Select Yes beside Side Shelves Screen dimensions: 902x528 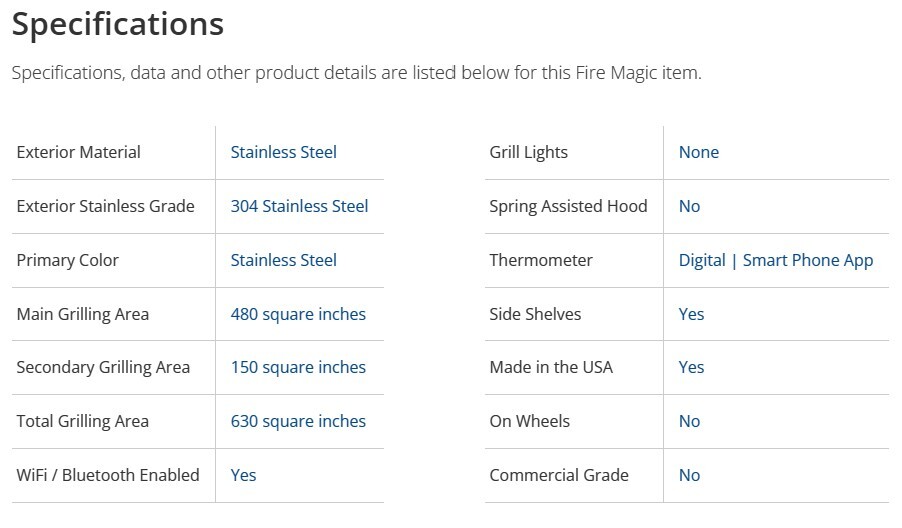pos(691,314)
